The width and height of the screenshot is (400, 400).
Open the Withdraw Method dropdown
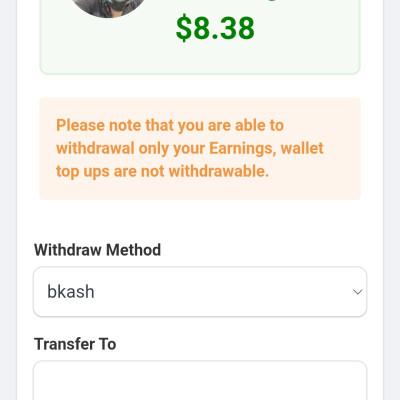(x=200, y=292)
